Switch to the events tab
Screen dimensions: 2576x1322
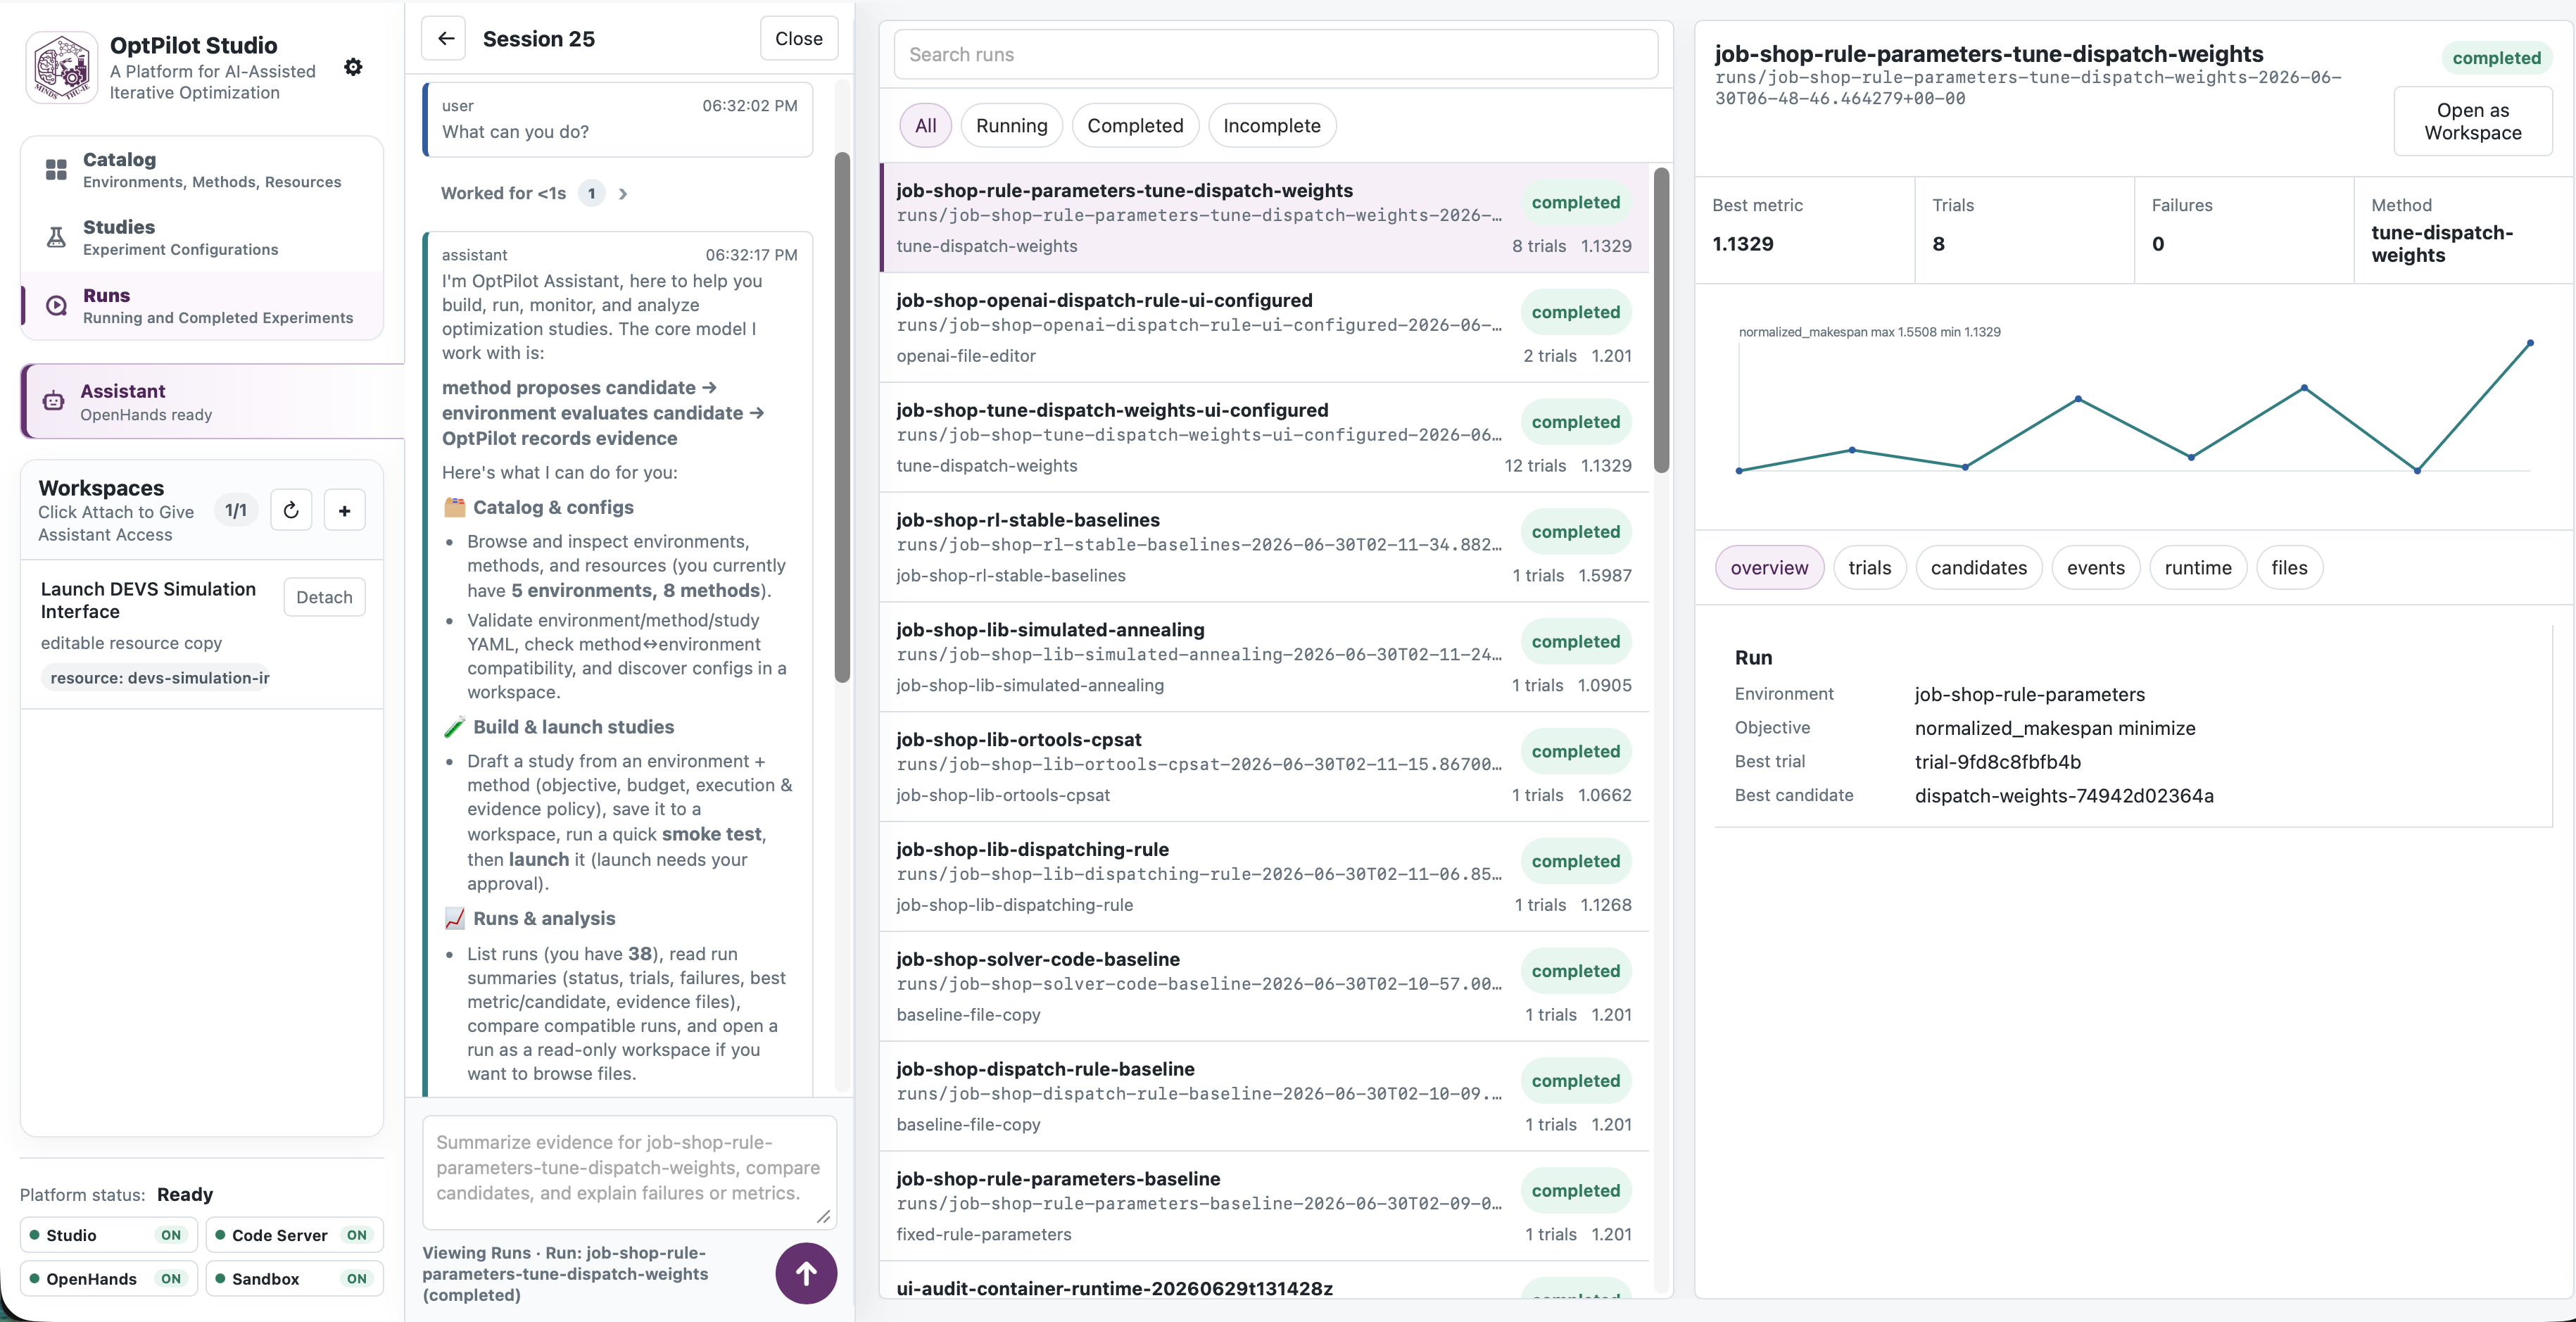point(2095,567)
